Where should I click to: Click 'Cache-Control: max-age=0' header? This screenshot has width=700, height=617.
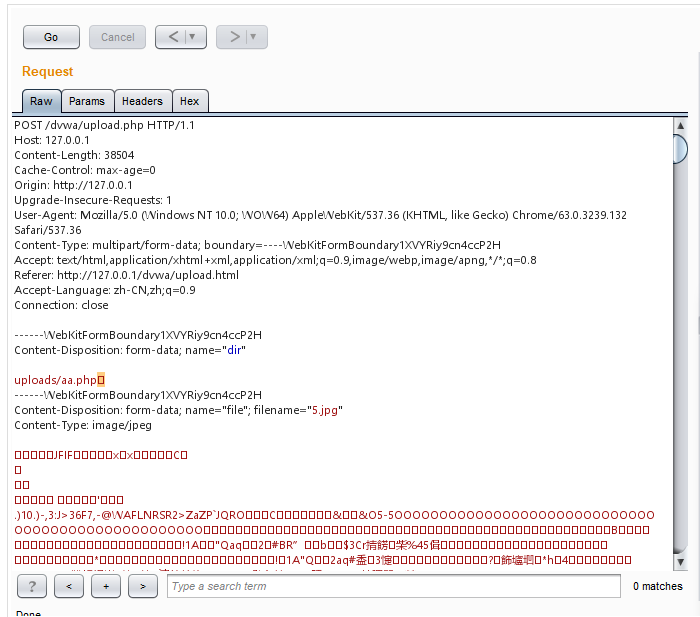[x=85, y=170]
